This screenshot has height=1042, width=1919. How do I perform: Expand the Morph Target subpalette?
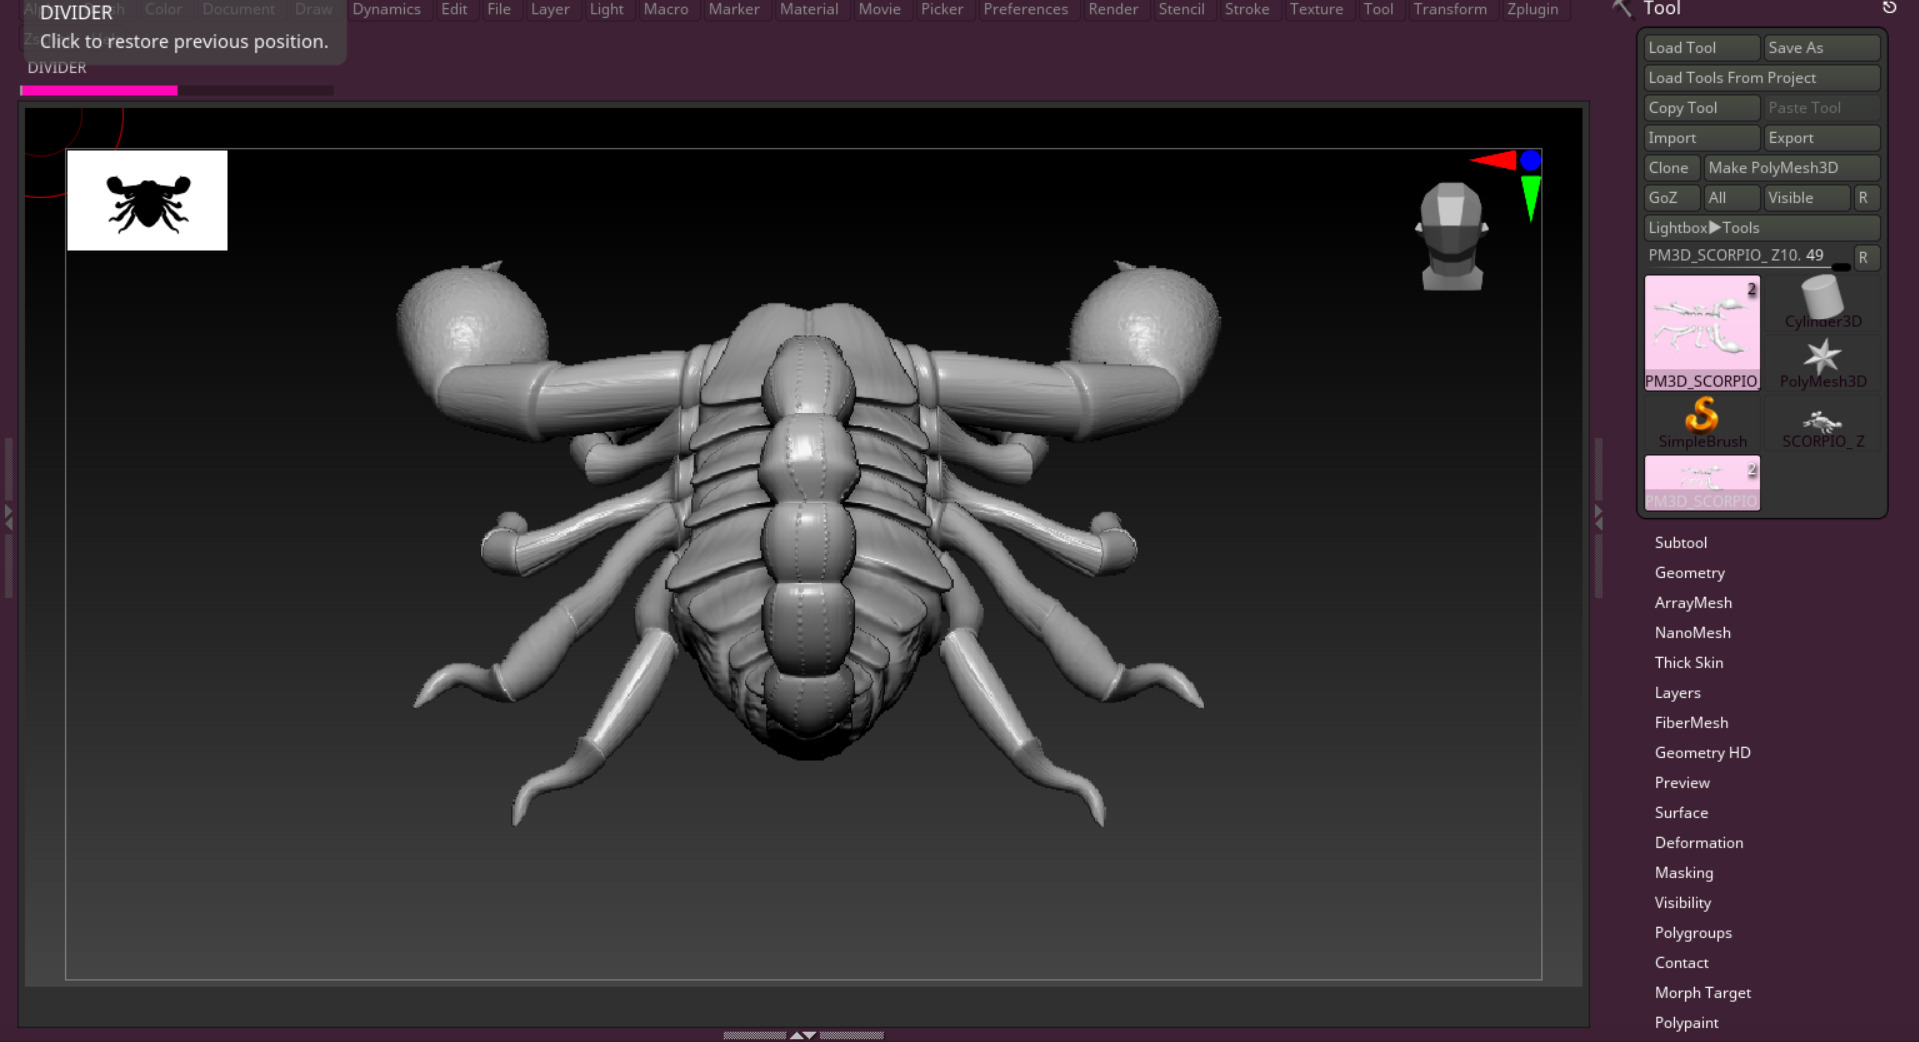tap(1702, 993)
